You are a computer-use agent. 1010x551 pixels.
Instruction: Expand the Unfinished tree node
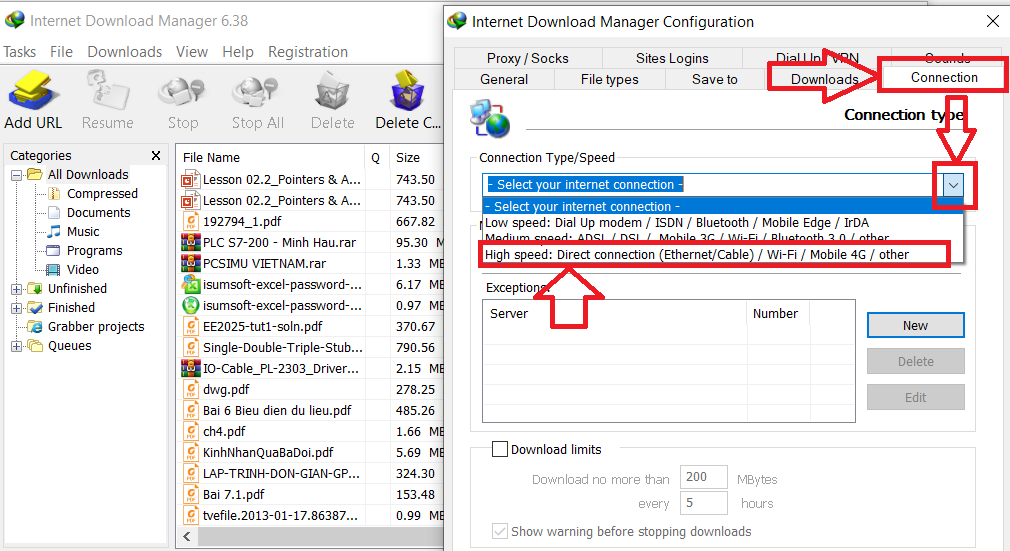point(16,289)
